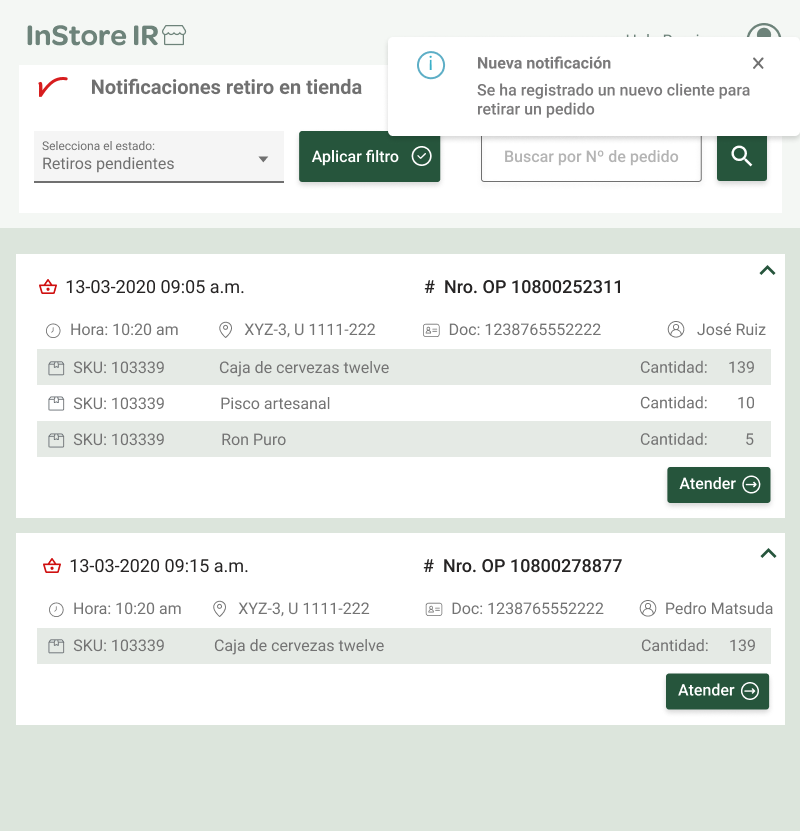This screenshot has width=800, height=831.
Task: Collapse the order 10800278877 card
Action: pyautogui.click(x=767, y=553)
